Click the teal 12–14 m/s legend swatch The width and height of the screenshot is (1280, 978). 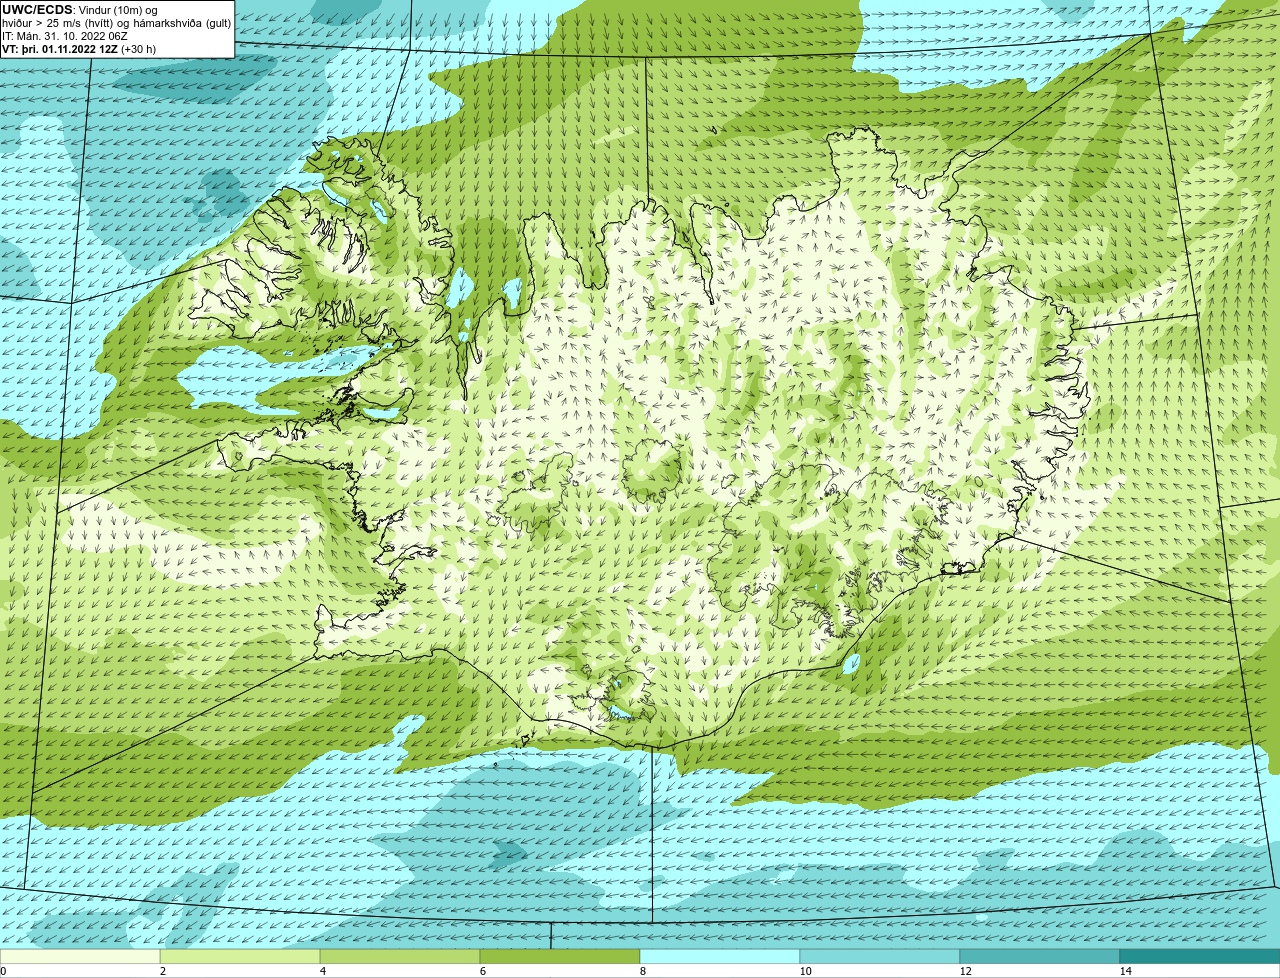pyautogui.click(x=1040, y=956)
